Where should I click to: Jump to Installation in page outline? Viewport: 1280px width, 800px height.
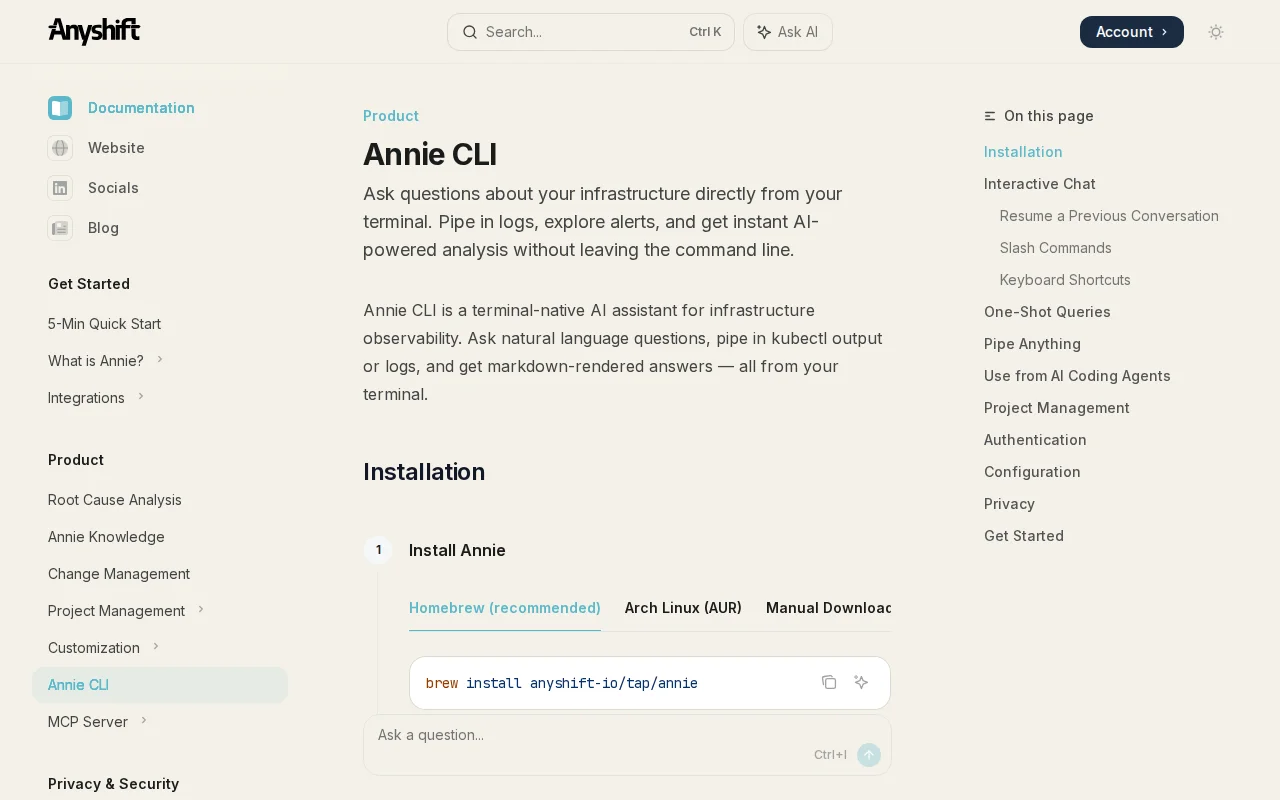tap(1023, 152)
